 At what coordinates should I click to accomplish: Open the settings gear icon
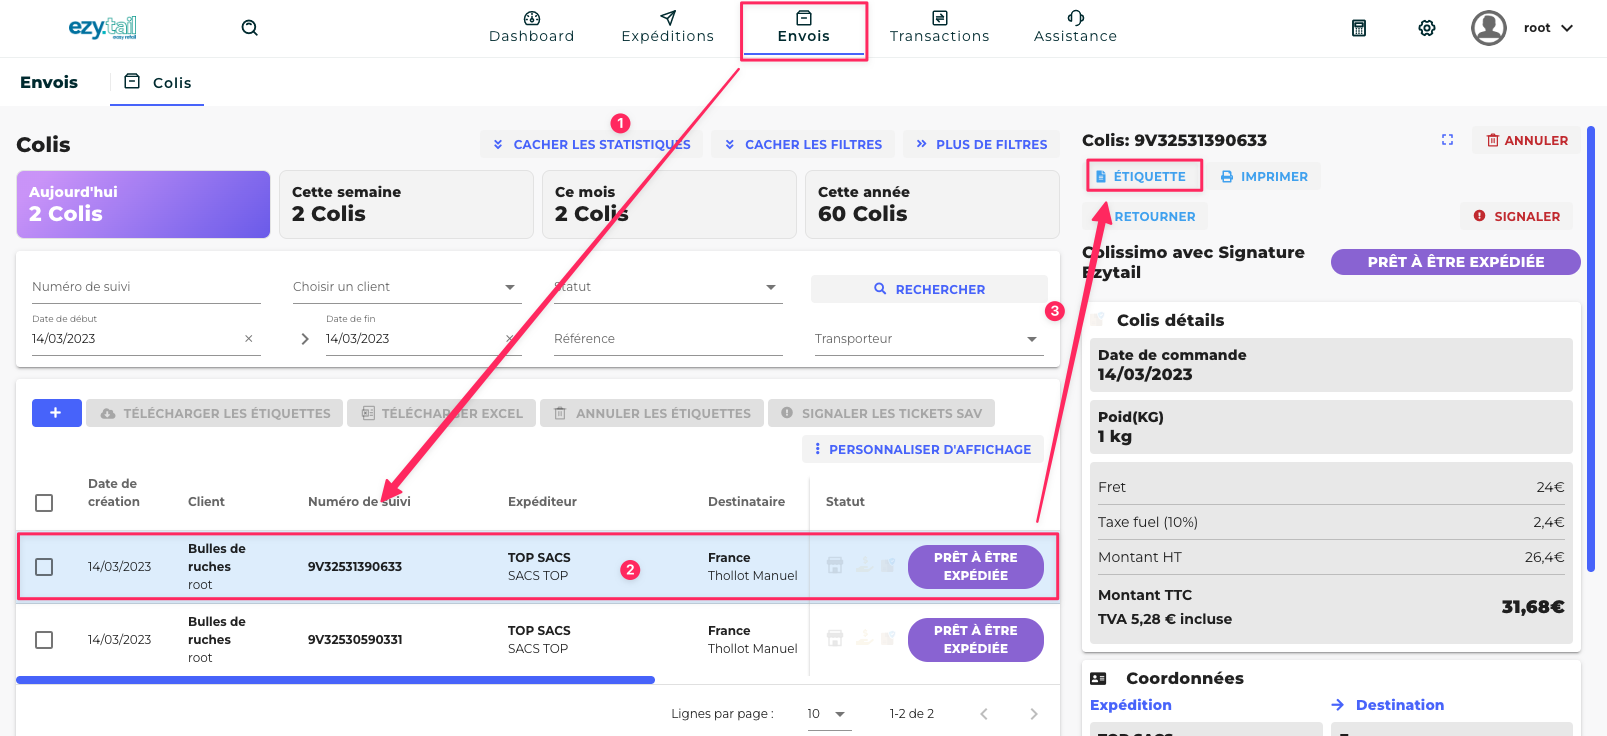coord(1427,28)
